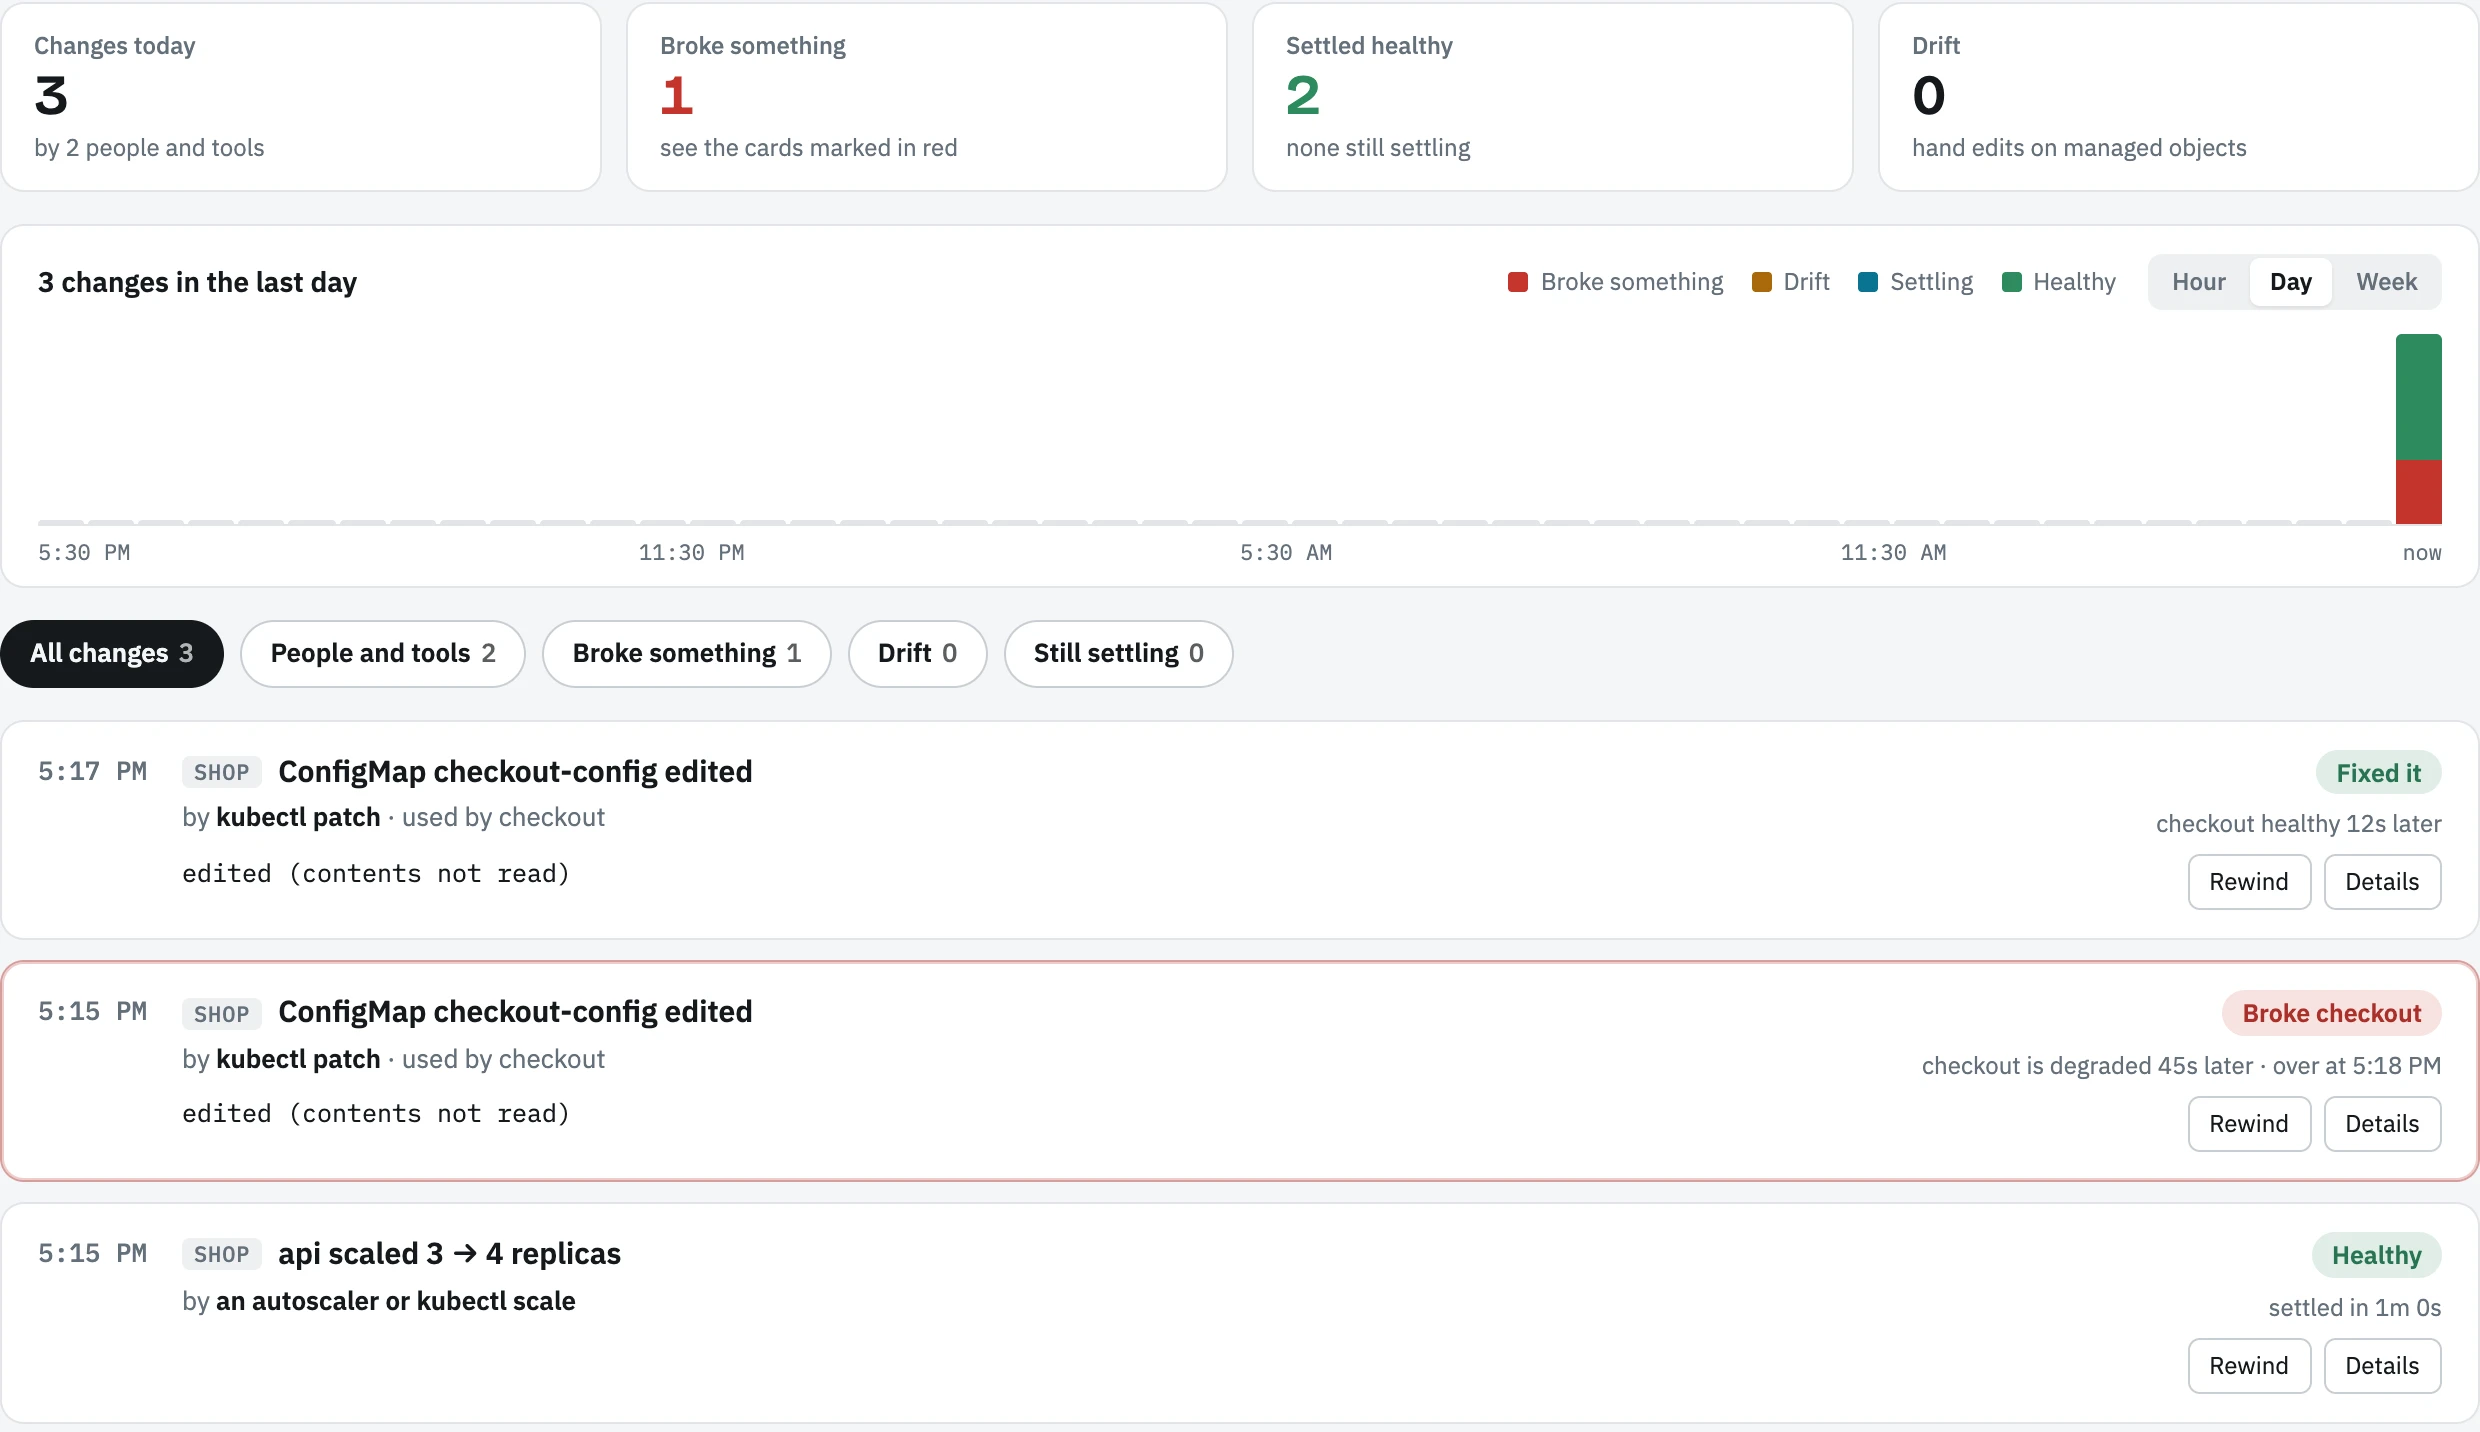
Task: Click SHOP tag on the 5:17 PM change
Action: pos(221,772)
